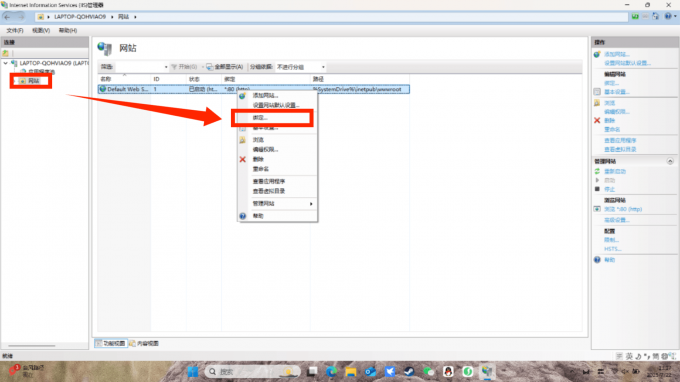Click the IIS Manager icon on the taskbar
The width and height of the screenshot is (680, 382).
pyautogui.click(x=487, y=372)
